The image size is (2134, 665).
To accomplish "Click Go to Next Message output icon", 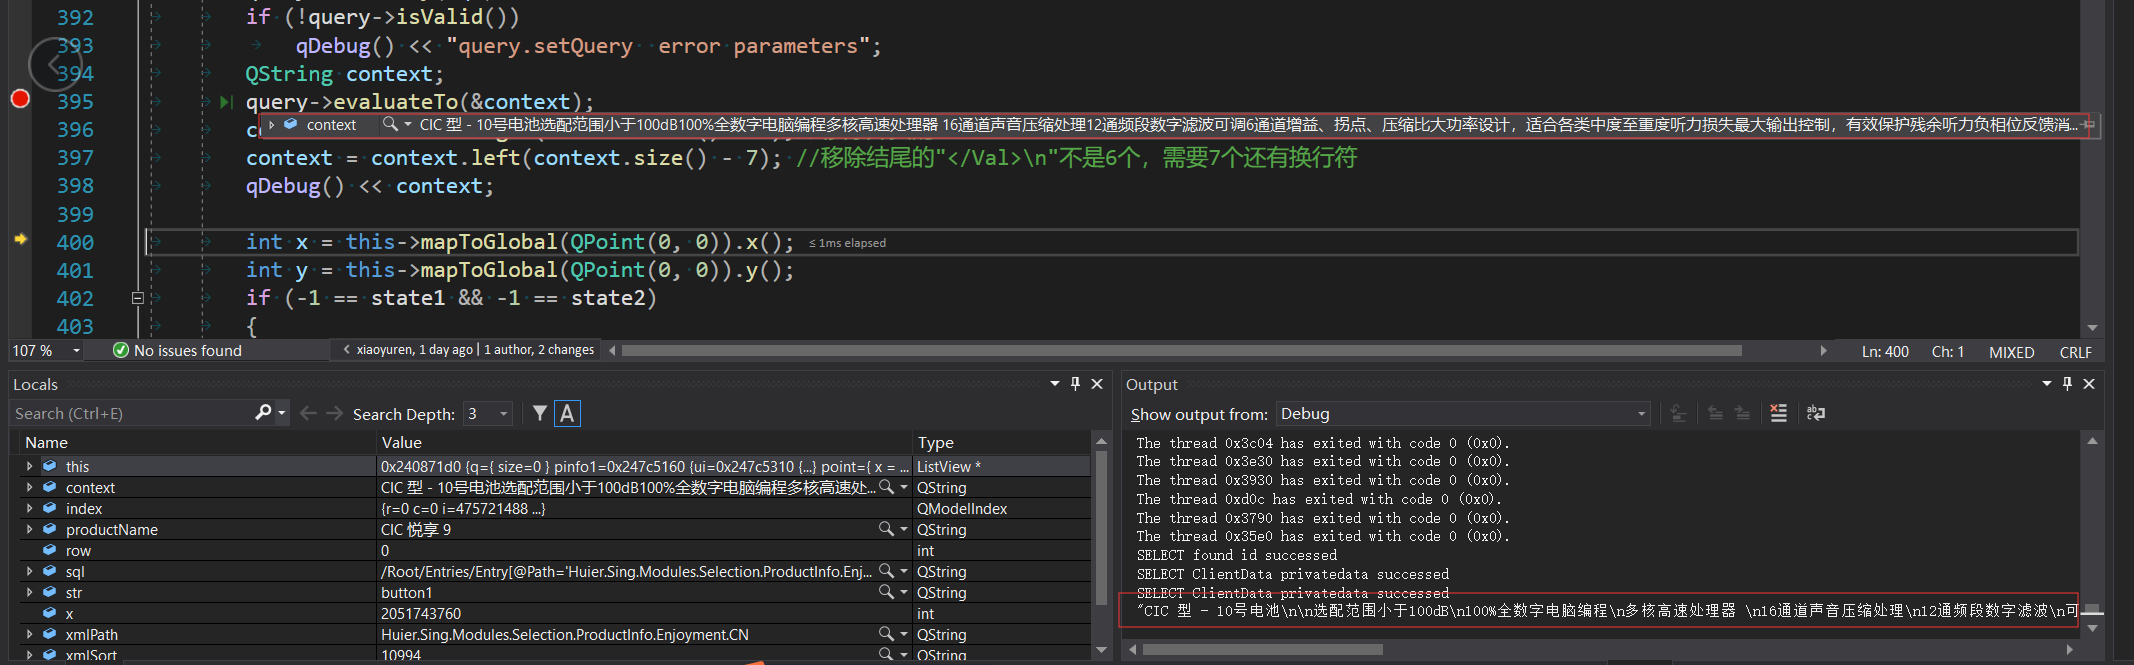I will pyautogui.click(x=1742, y=414).
